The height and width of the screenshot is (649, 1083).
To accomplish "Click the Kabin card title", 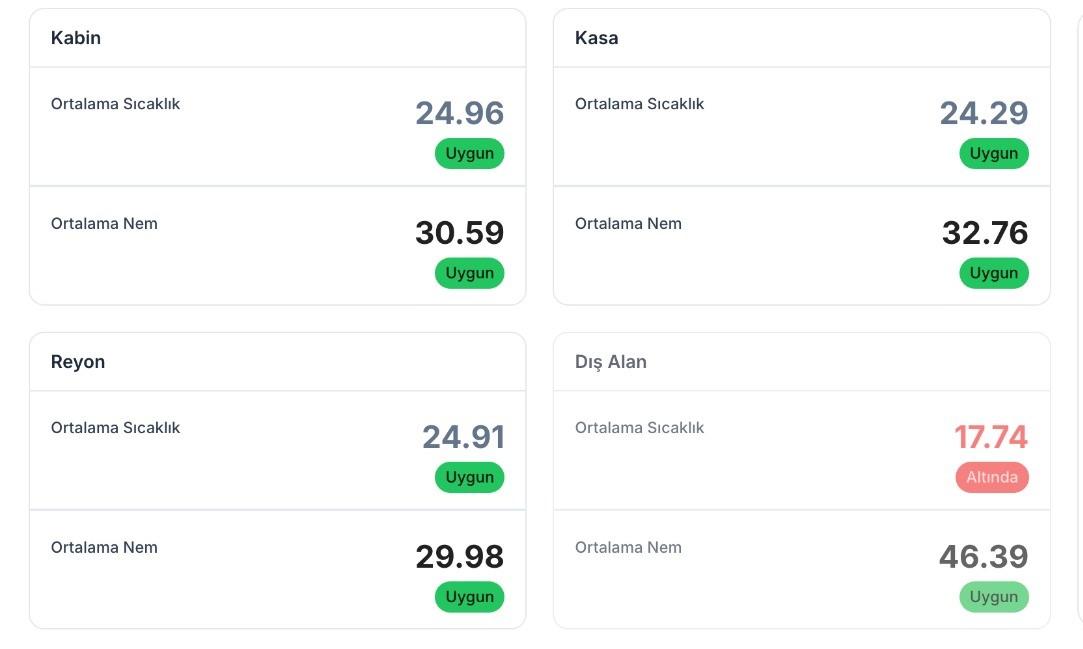I will [x=76, y=38].
